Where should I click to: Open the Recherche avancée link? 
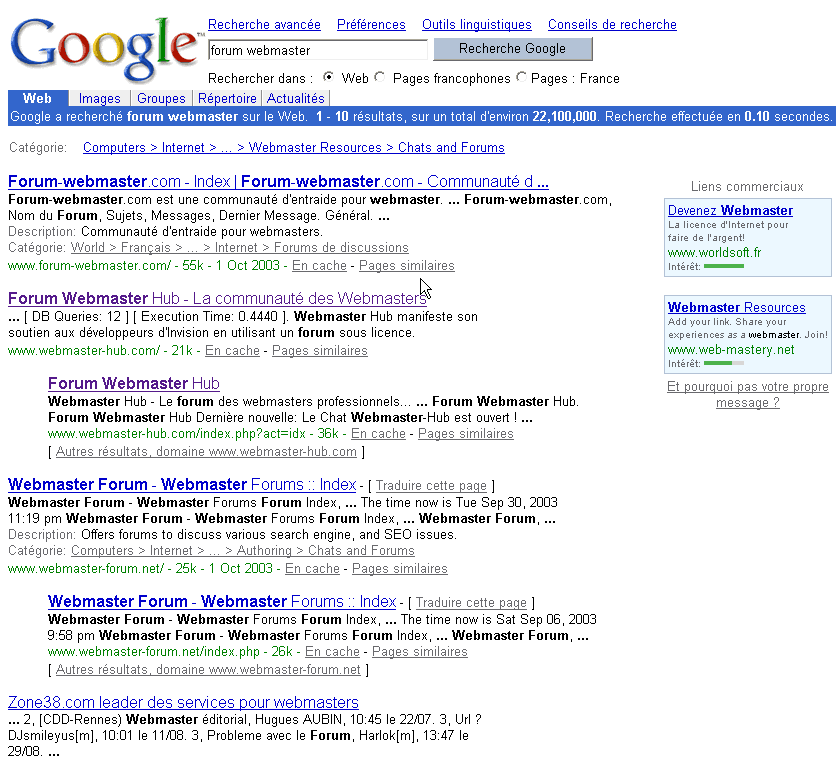[x=264, y=25]
